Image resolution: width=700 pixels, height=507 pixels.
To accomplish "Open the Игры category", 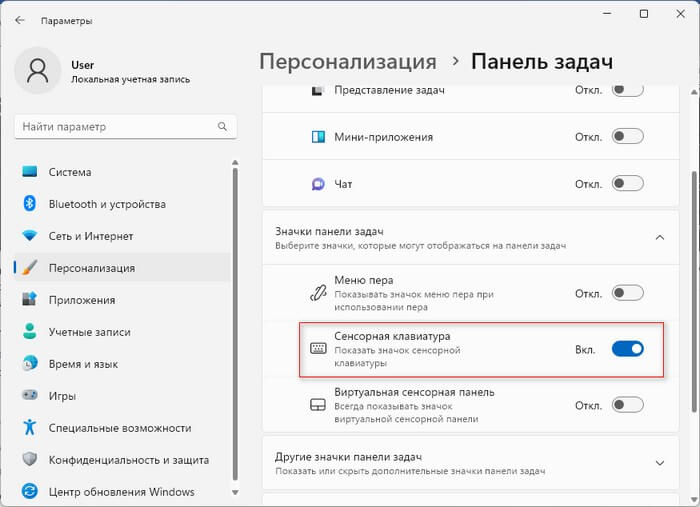I will [122, 396].
